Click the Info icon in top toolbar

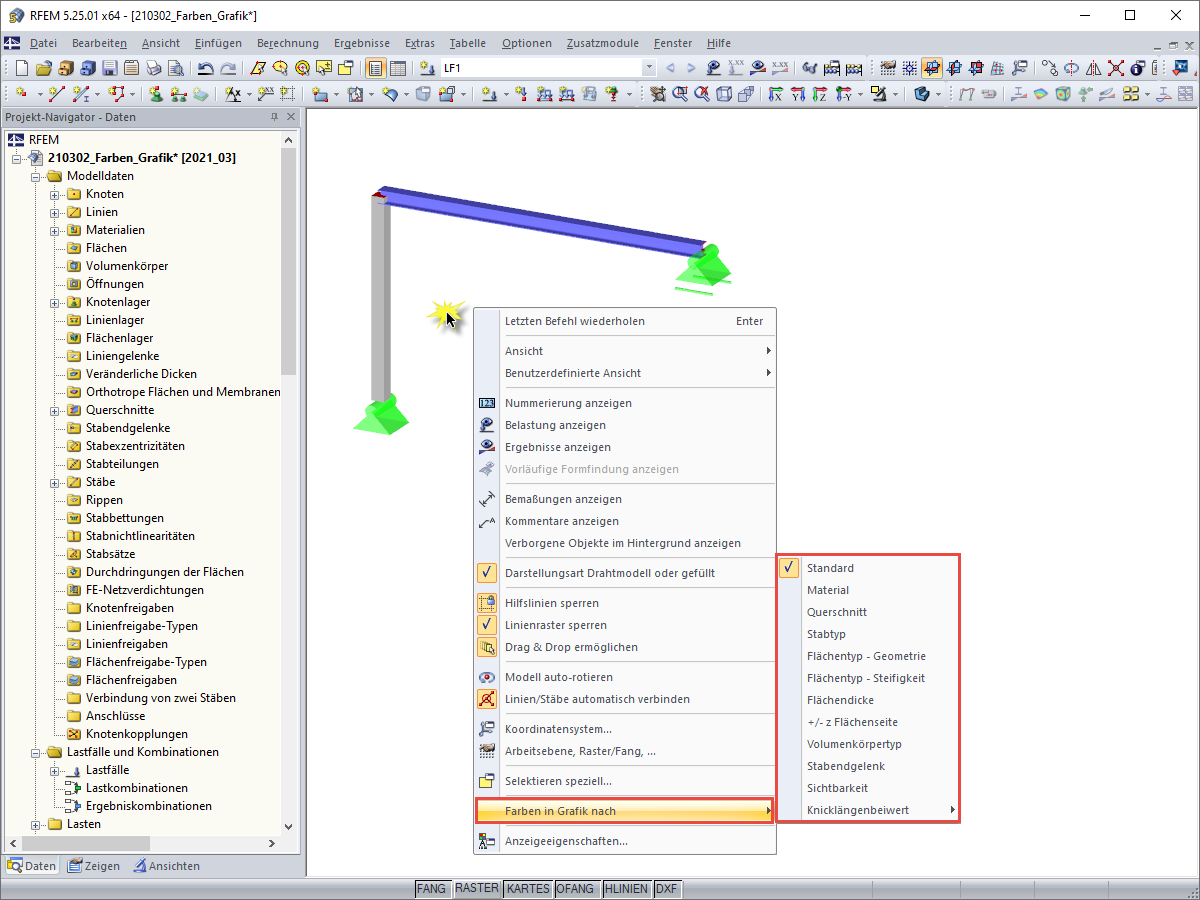click(1137, 68)
